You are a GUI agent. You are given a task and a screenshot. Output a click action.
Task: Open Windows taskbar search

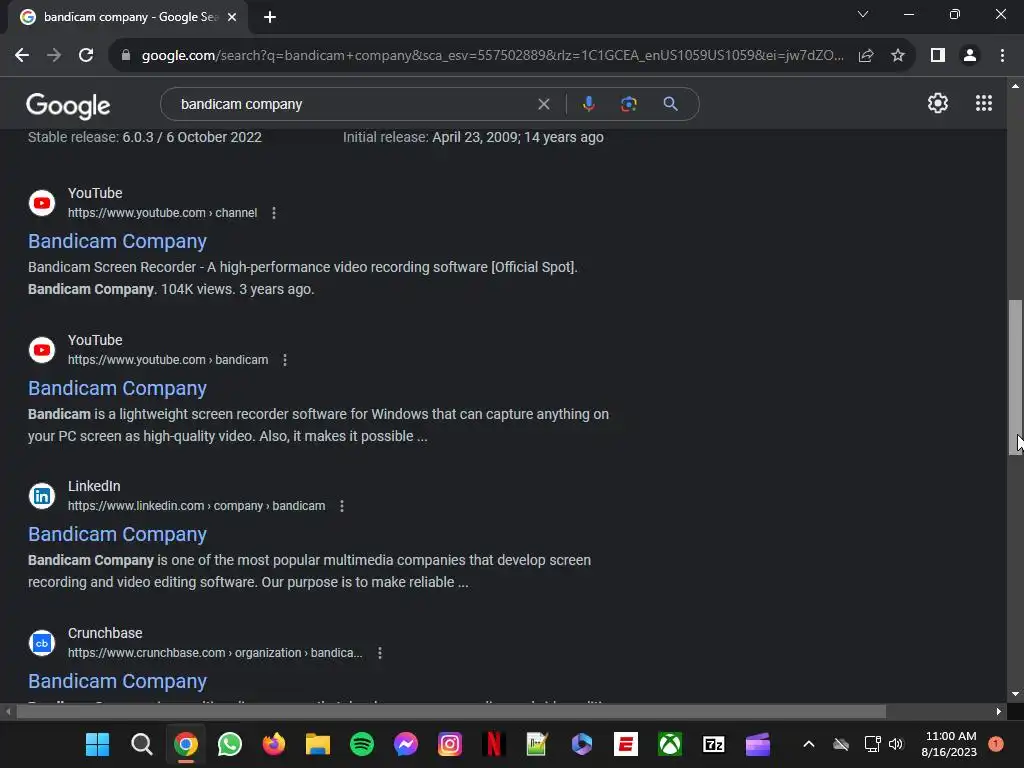[142, 744]
